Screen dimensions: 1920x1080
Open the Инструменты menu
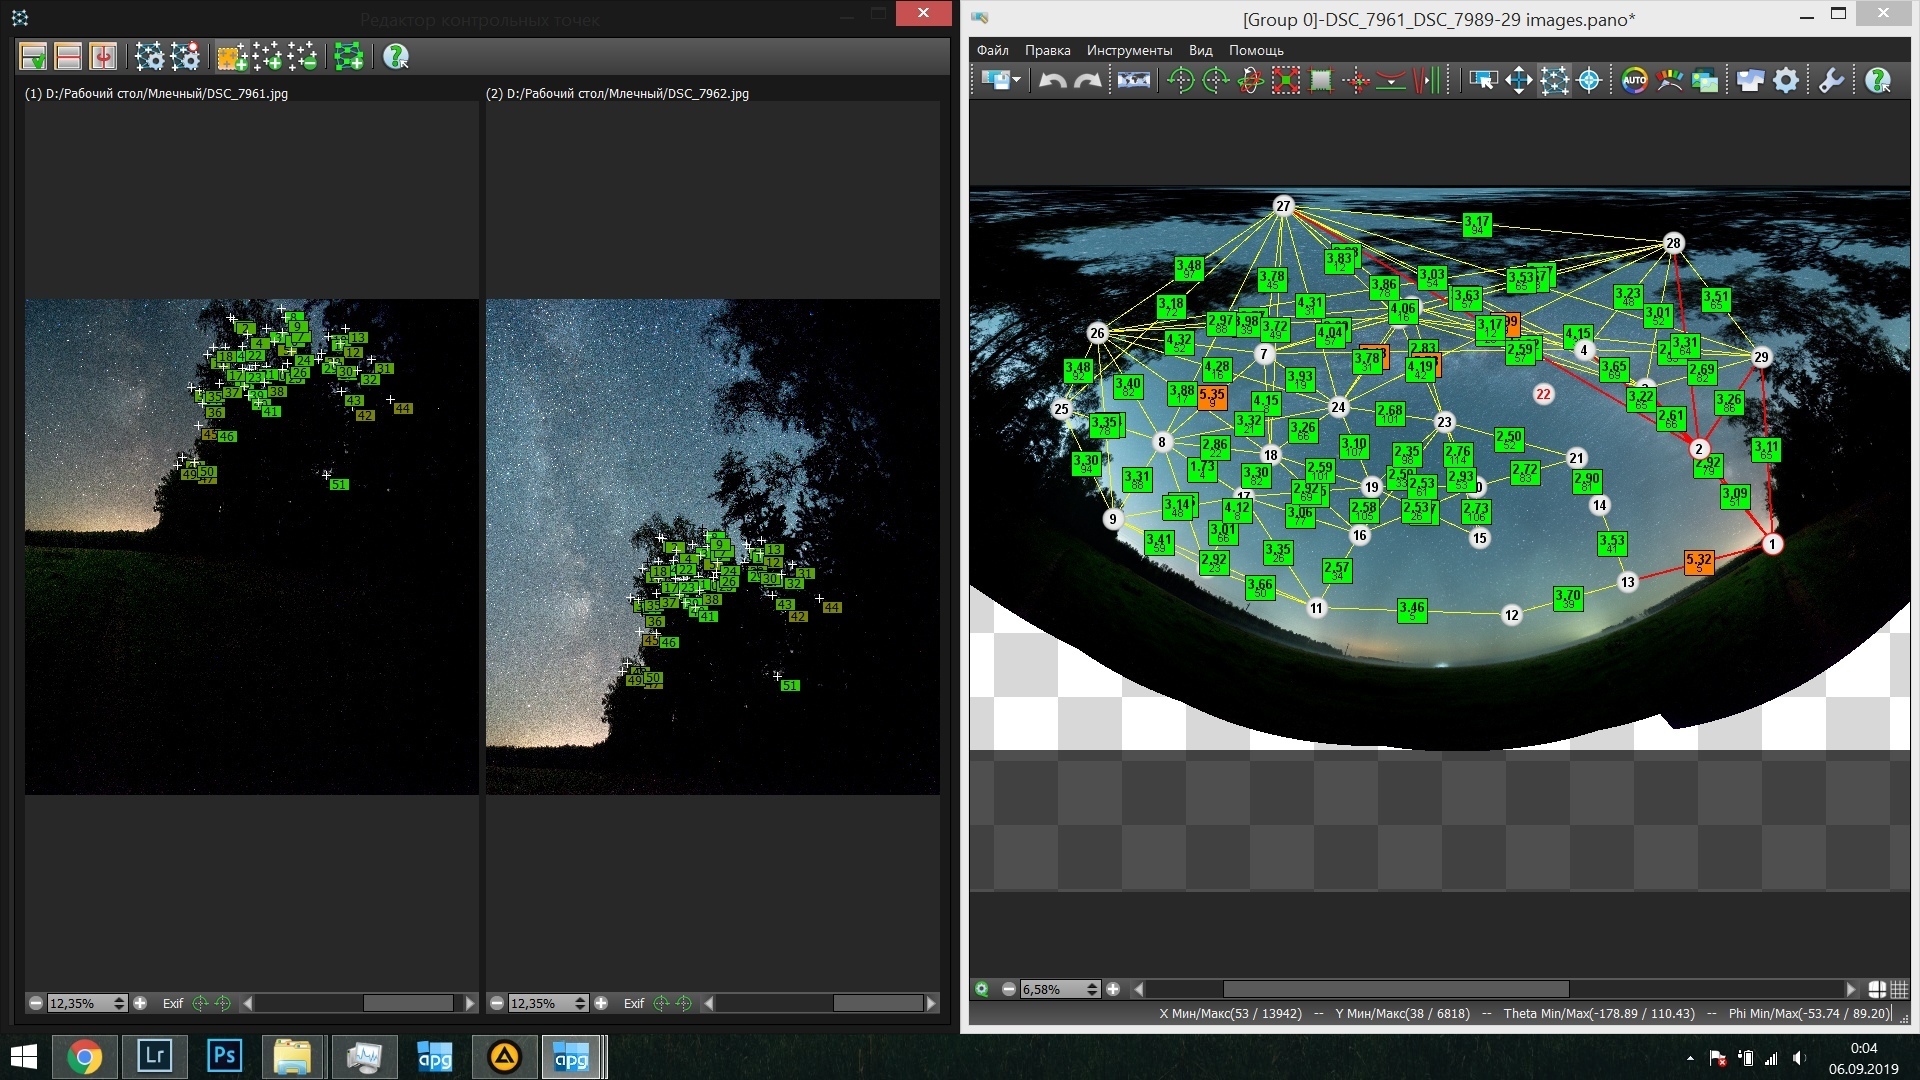coord(1129,50)
